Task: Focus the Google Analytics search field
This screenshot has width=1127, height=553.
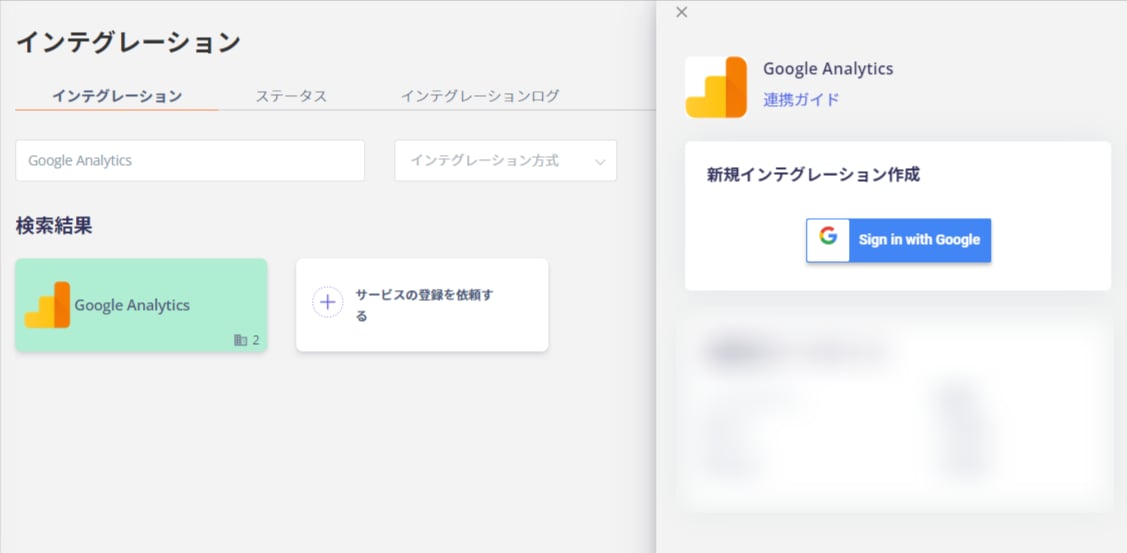Action: pos(190,160)
